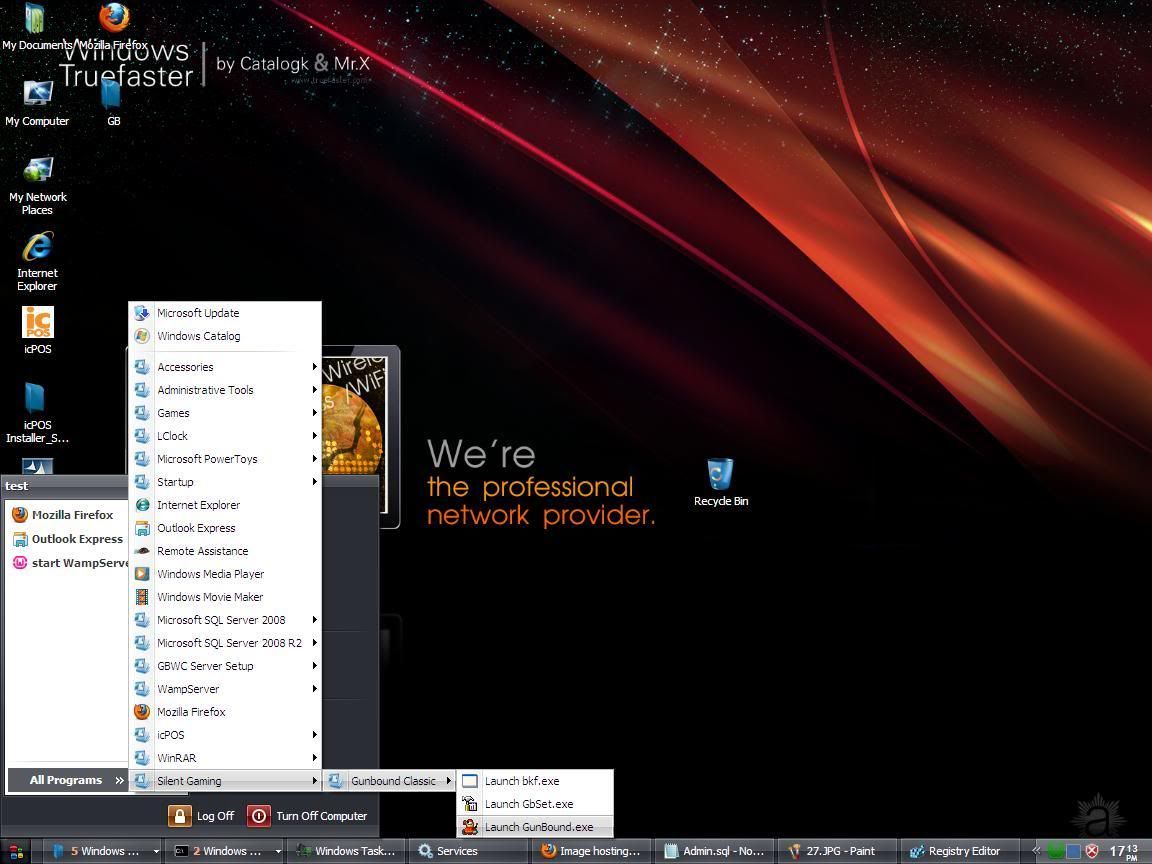1152x864 pixels.
Task: Open the GB folder icon on desktop
Action: pos(112,96)
